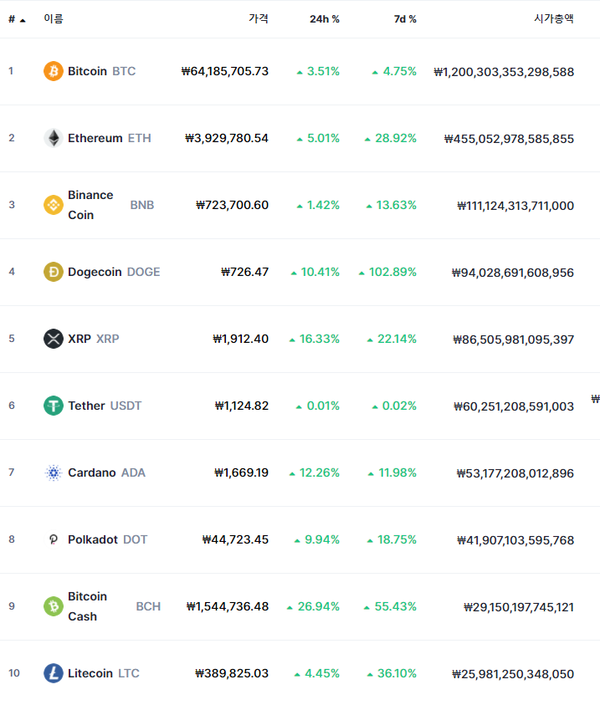Click the Ethereum diamond logo icon
The image size is (600, 705).
click(x=53, y=138)
